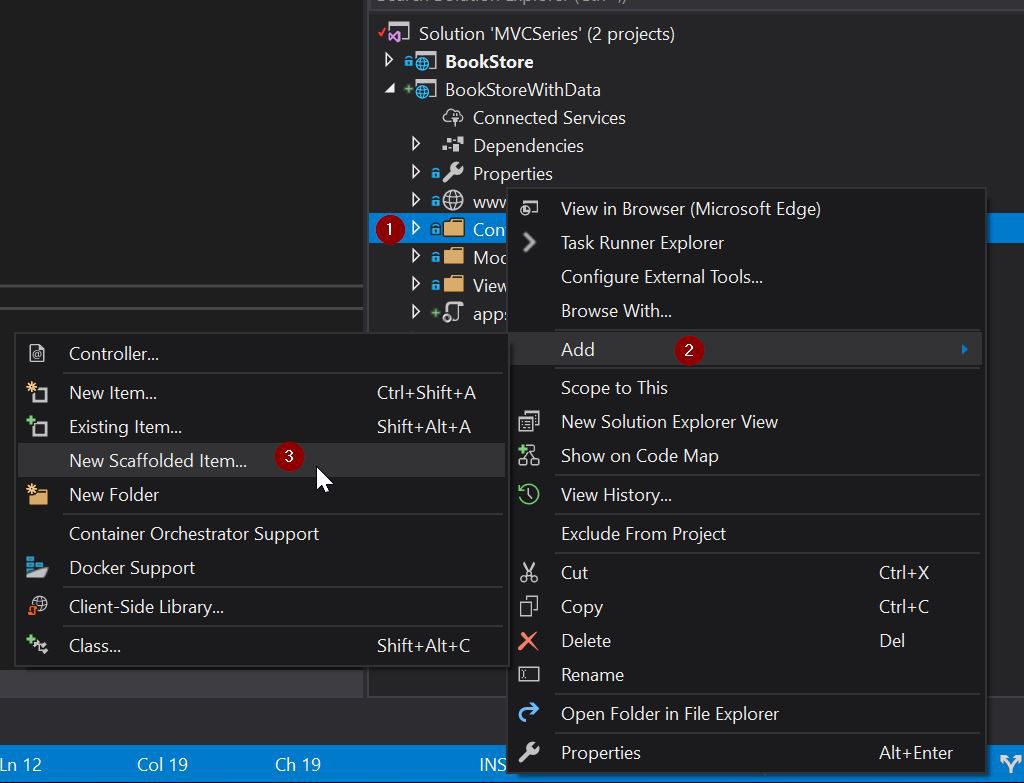Open the Add submenu

(x=578, y=349)
